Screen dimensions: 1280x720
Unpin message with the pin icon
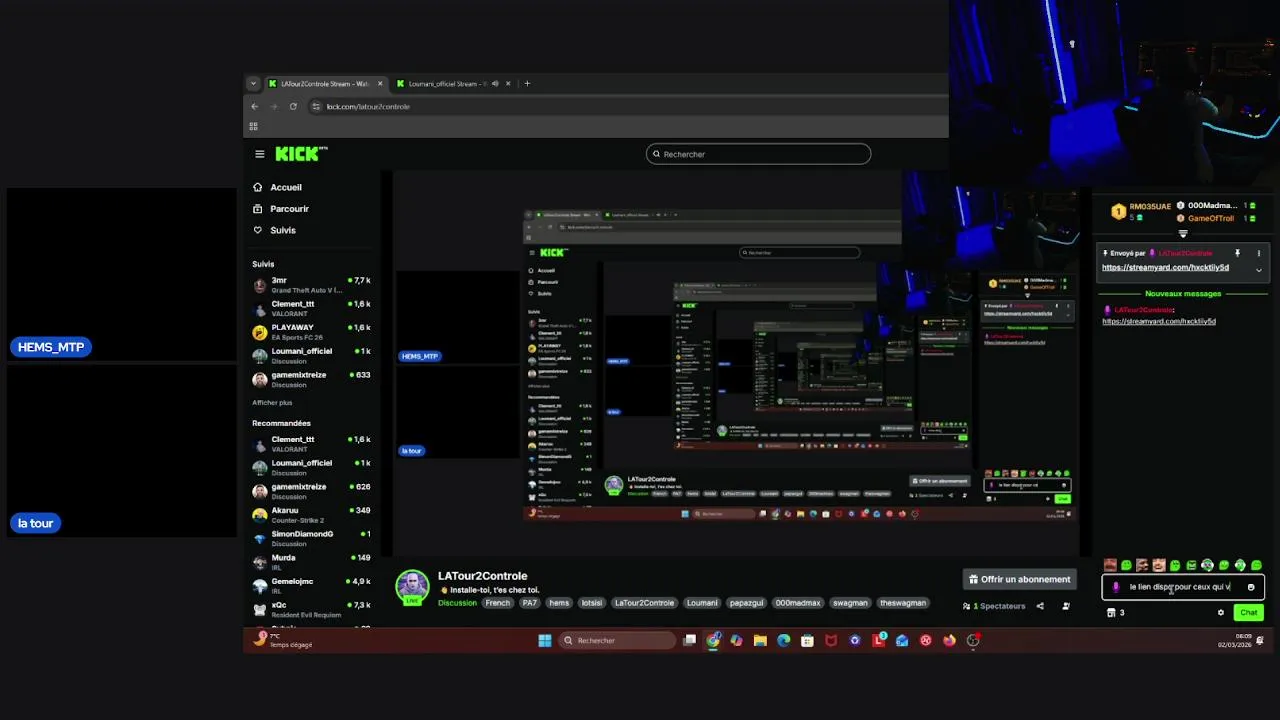click(x=1237, y=254)
